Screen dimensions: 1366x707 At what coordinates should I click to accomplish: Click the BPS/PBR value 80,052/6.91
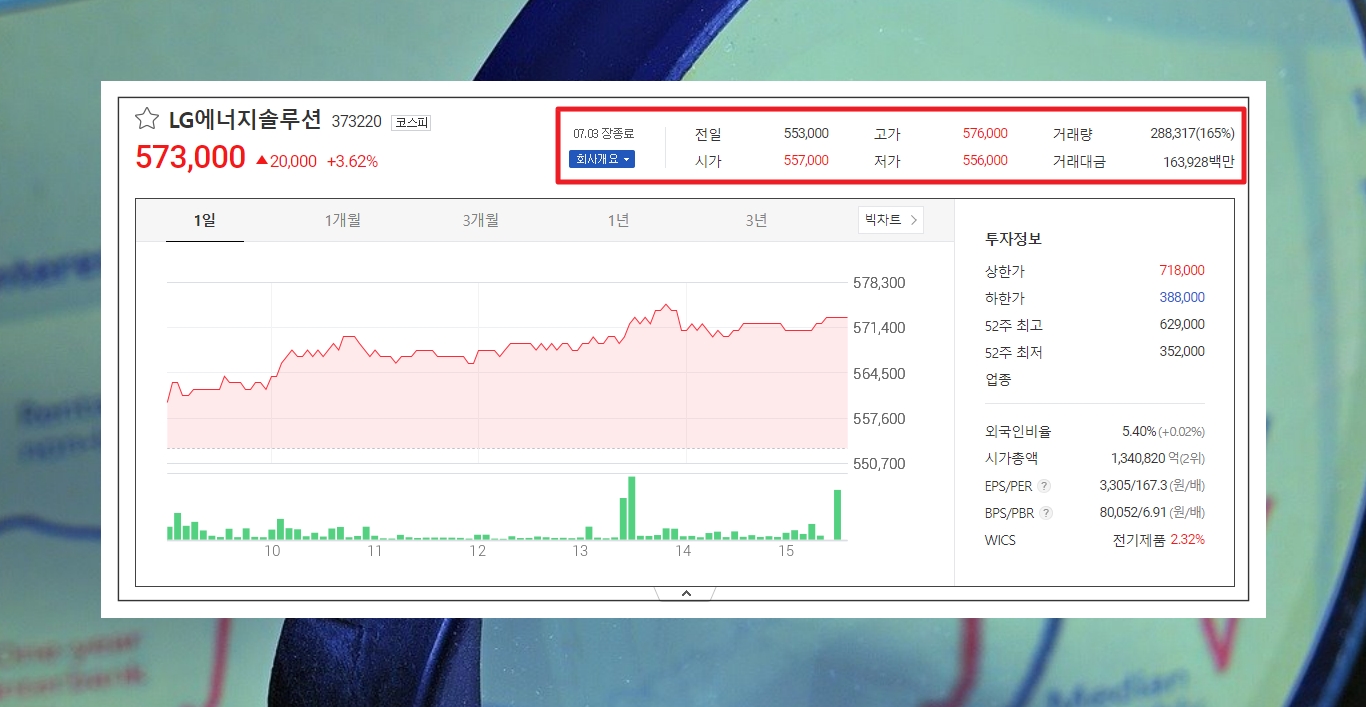(x=1131, y=512)
